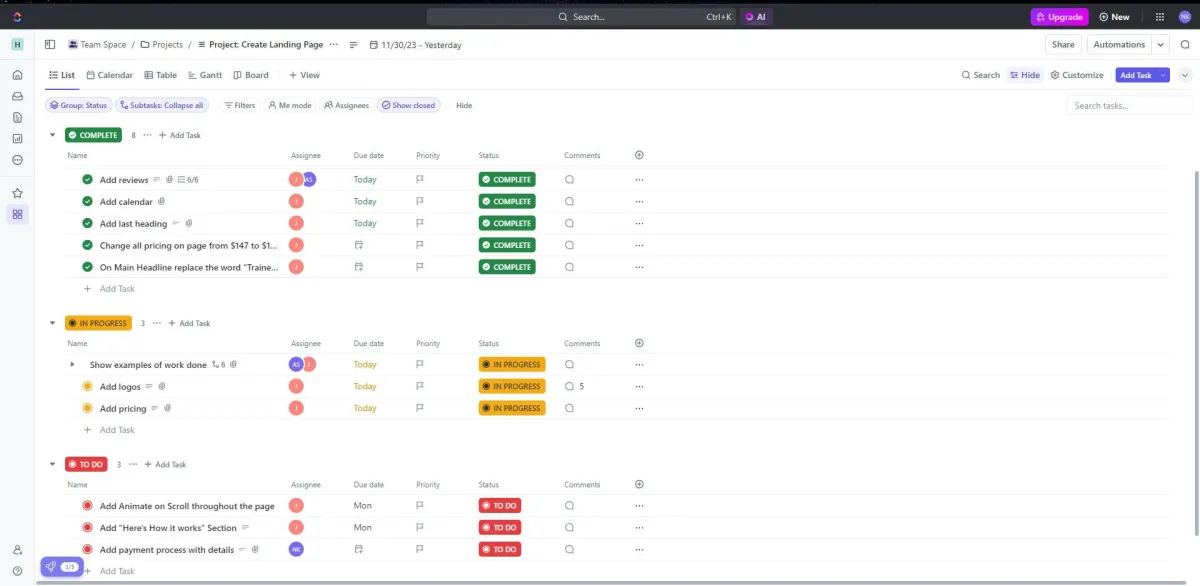The height and width of the screenshot is (586, 1200).
Task: Change the COMPLETE status of Add reviews
Action: 507,180
